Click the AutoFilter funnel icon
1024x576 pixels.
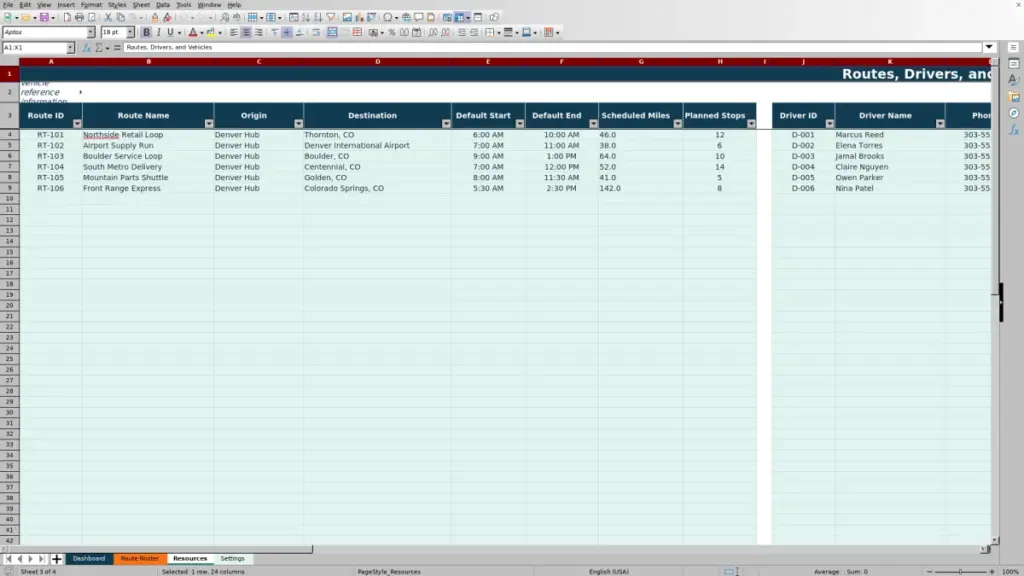pyautogui.click(x=330, y=18)
